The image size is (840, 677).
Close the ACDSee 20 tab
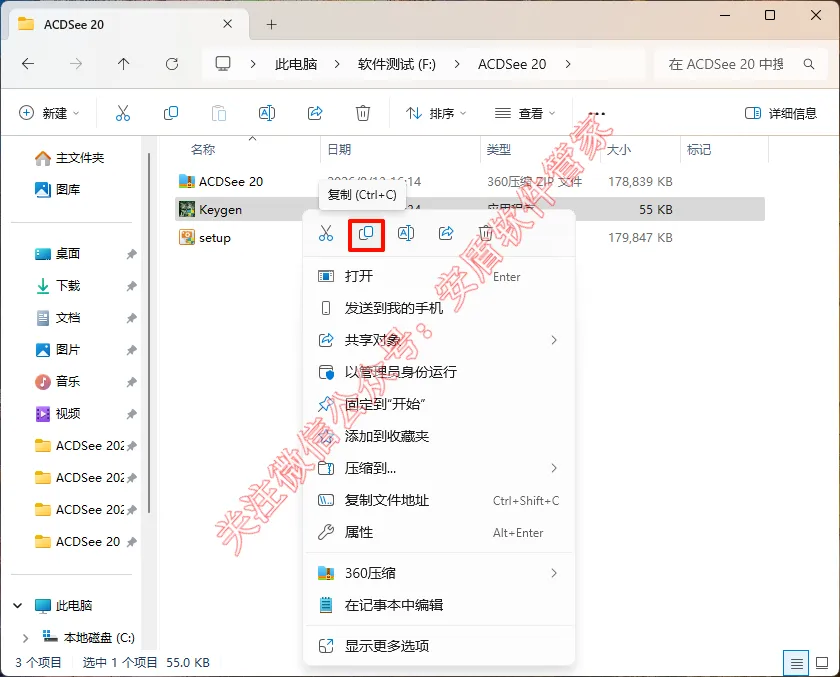(x=228, y=24)
